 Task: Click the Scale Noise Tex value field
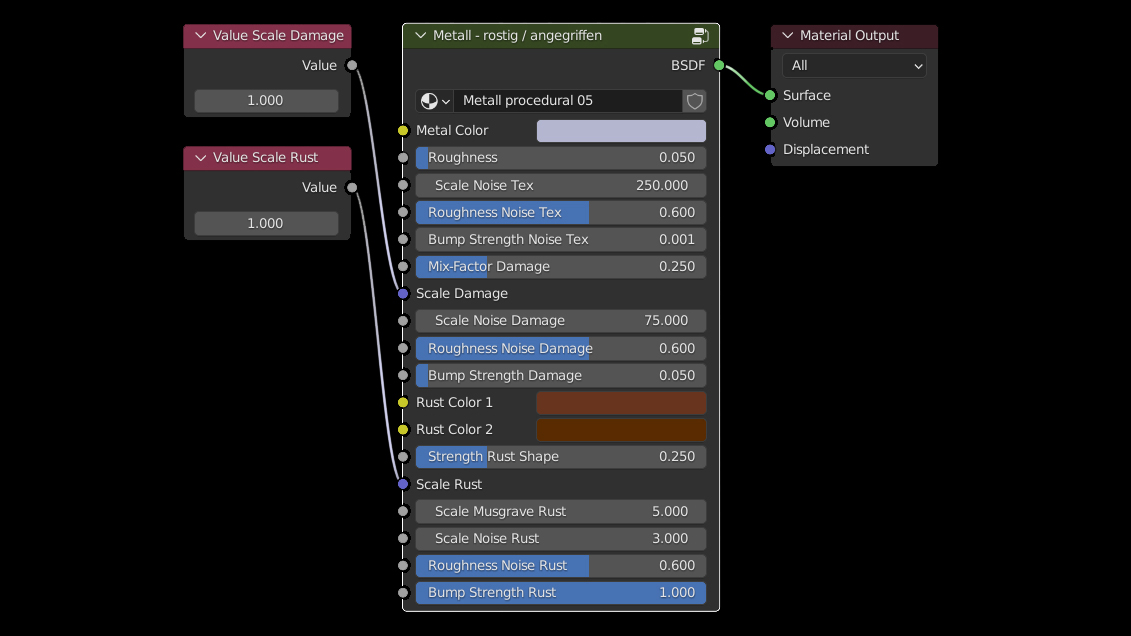561,186
